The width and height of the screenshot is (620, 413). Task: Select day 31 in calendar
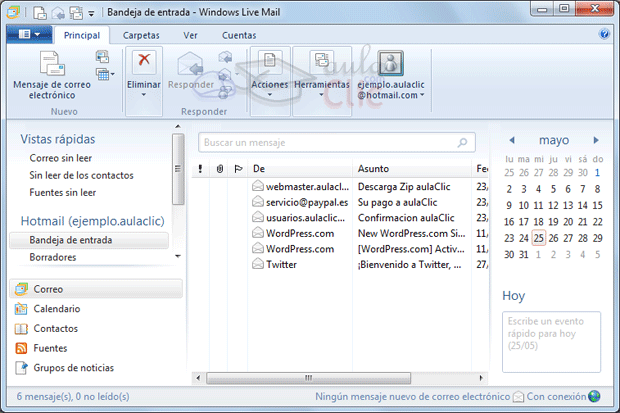pyautogui.click(x=524, y=254)
